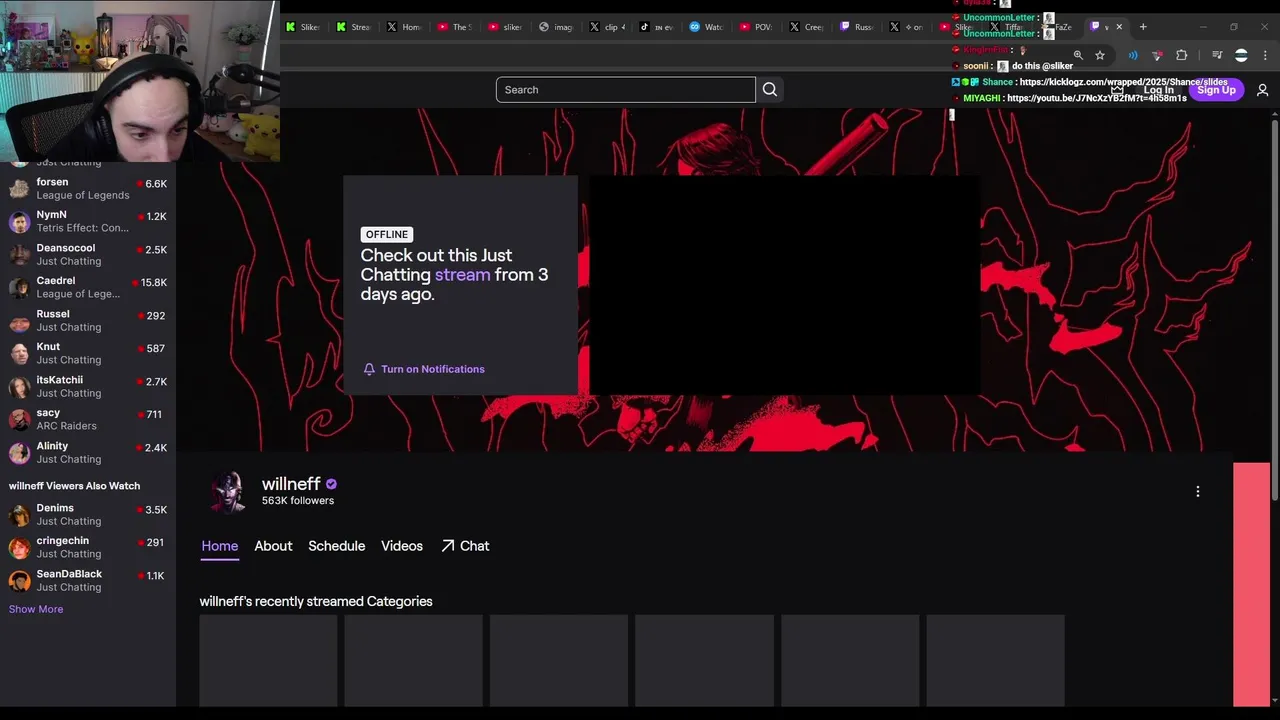Open the willneff channel name link

(291, 484)
